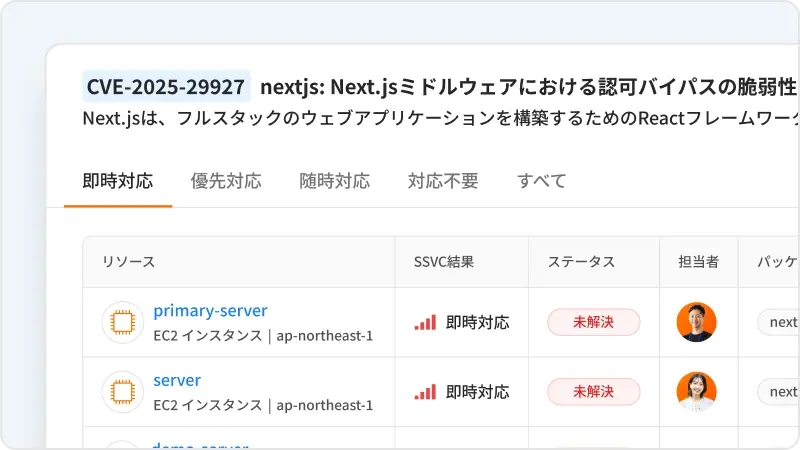Viewport: 800px width, 450px height.
Task: Click the EC2 chip icon for primary-server
Action: tap(122, 322)
